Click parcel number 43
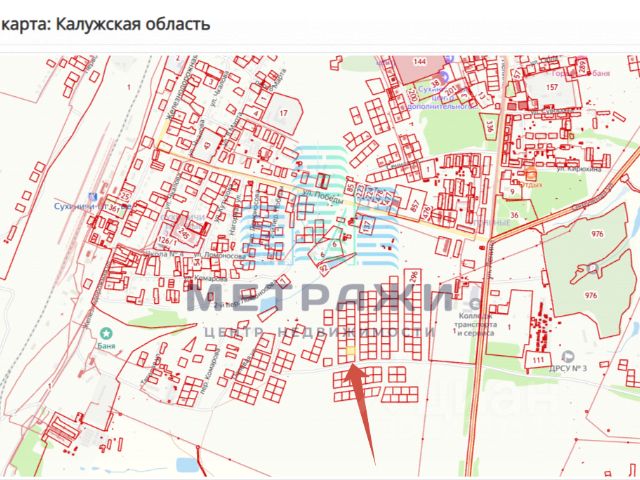The image size is (640, 480). point(209,145)
